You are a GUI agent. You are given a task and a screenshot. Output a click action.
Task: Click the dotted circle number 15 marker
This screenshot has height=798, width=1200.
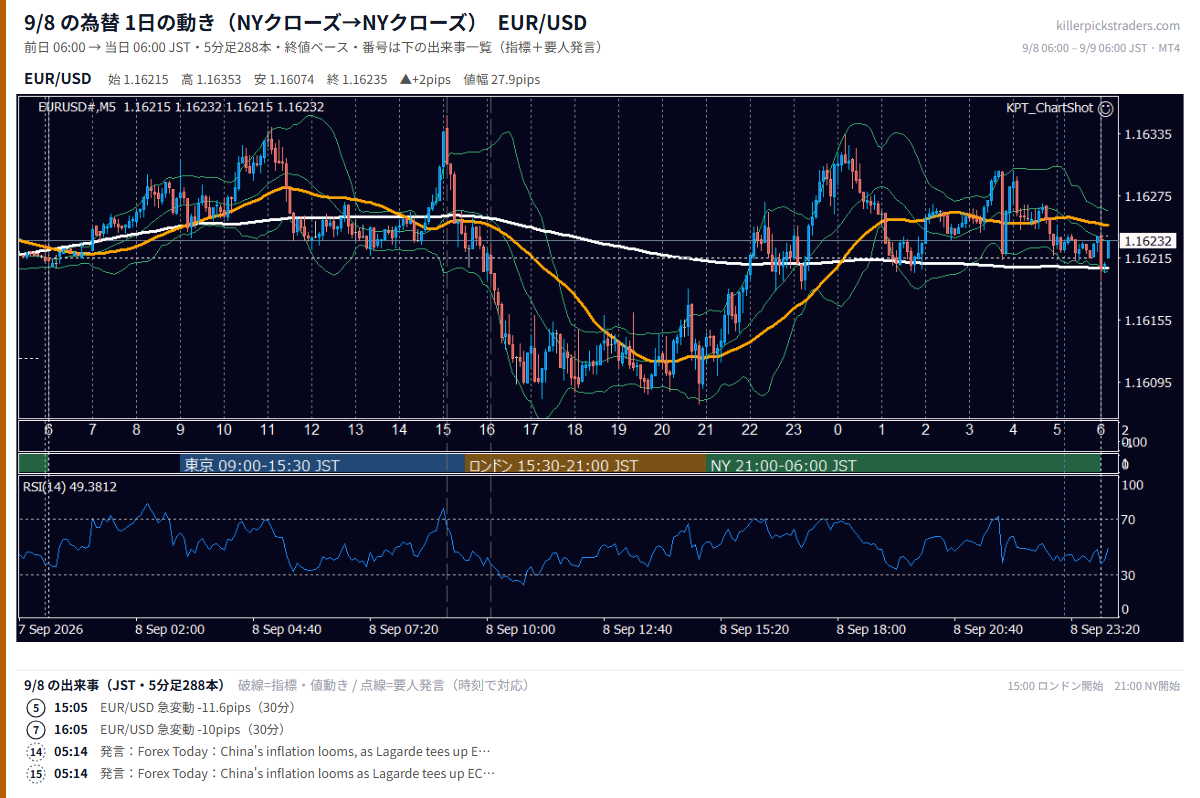click(37, 774)
